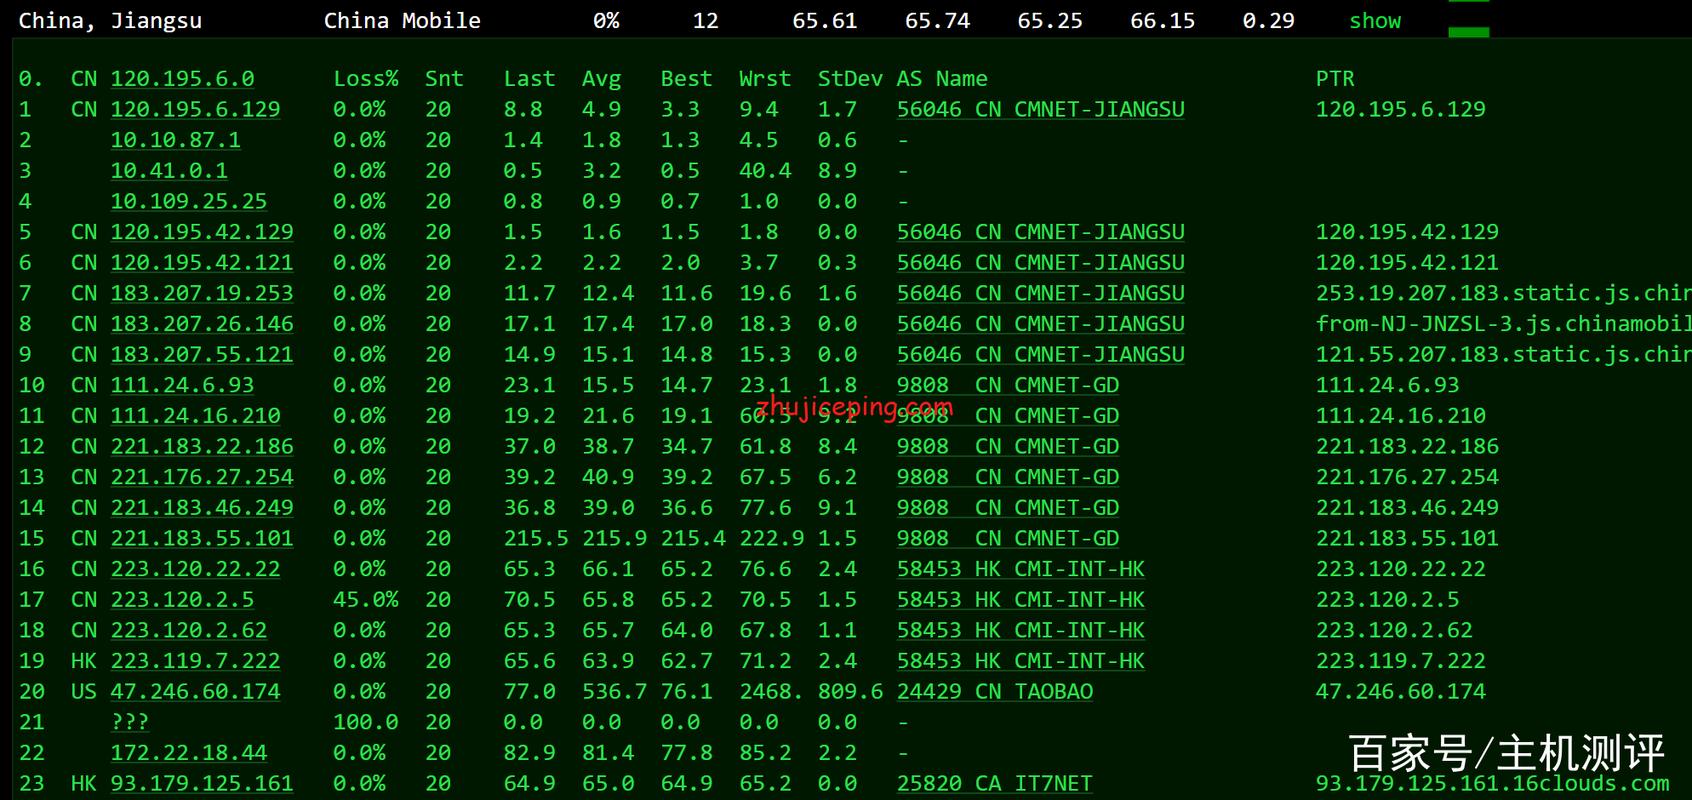
Task: Open hop 9 IP 183.207.55.121
Action: (x=202, y=355)
